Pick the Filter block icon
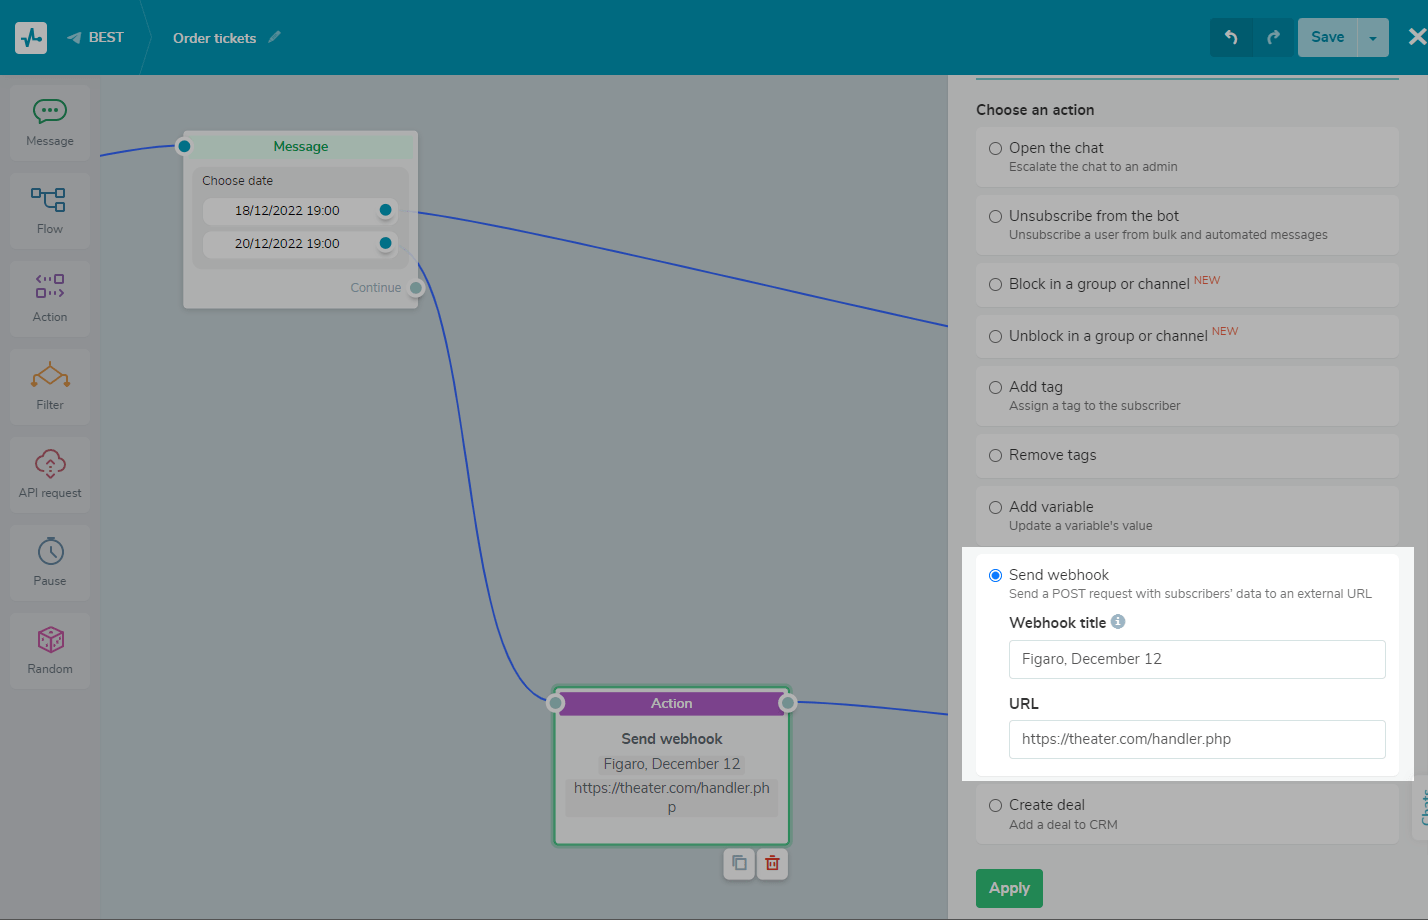 point(50,386)
